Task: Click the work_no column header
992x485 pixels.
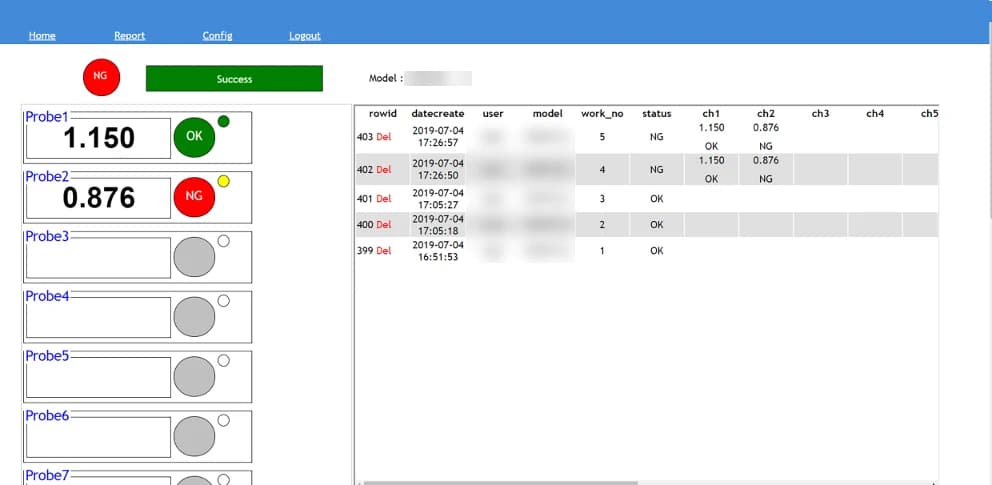Action: click(602, 114)
